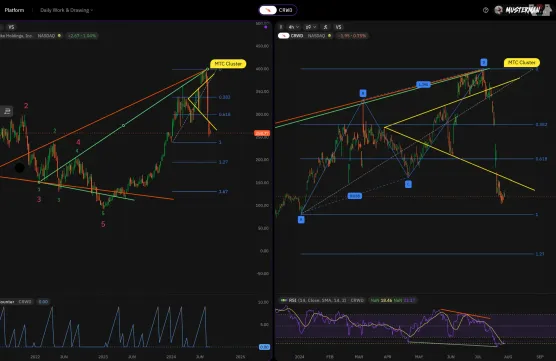The height and width of the screenshot is (361, 556).
Task: Click the indicators fx icon on right chart
Action: [x=326, y=27]
